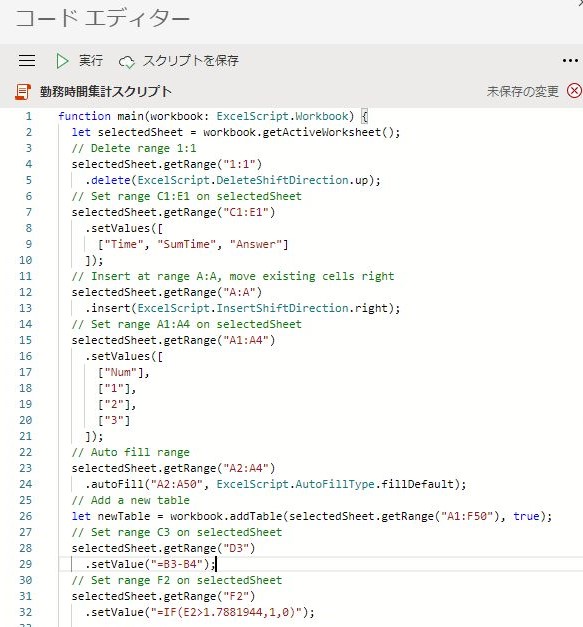The width and height of the screenshot is (583, 627).
Task: Click the cloud save icon
Action: (x=127, y=62)
